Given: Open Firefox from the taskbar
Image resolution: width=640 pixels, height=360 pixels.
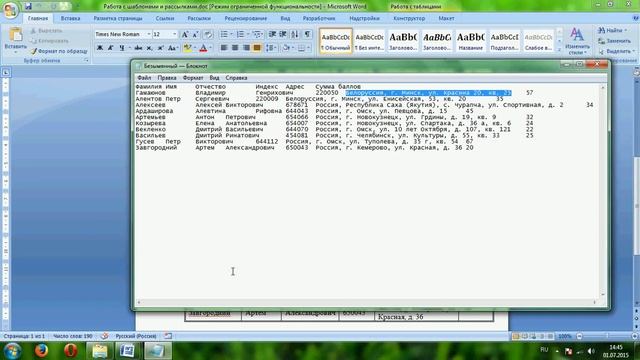Looking at the screenshot, I should [x=42, y=351].
